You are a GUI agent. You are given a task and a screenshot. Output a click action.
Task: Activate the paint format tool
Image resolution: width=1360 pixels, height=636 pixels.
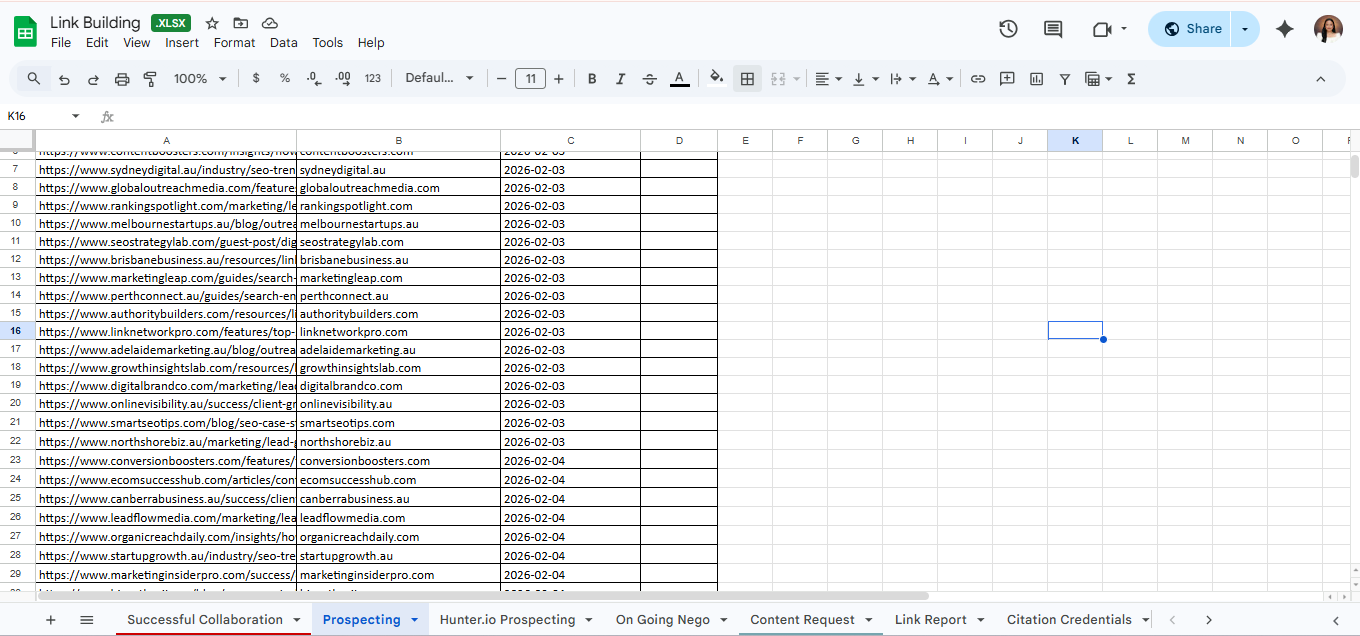coord(151,79)
